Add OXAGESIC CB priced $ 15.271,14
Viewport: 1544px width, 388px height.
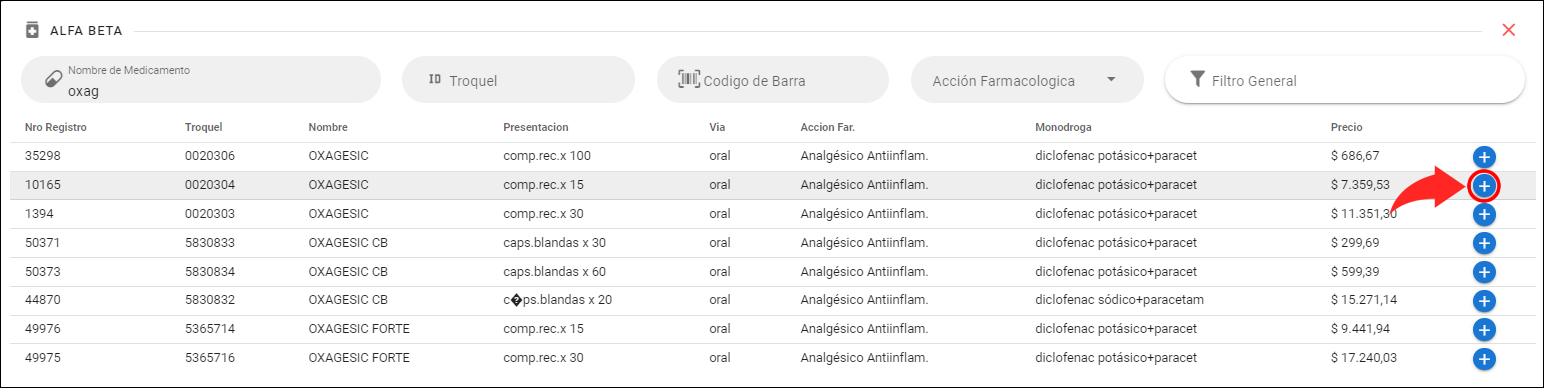pyautogui.click(x=1484, y=301)
